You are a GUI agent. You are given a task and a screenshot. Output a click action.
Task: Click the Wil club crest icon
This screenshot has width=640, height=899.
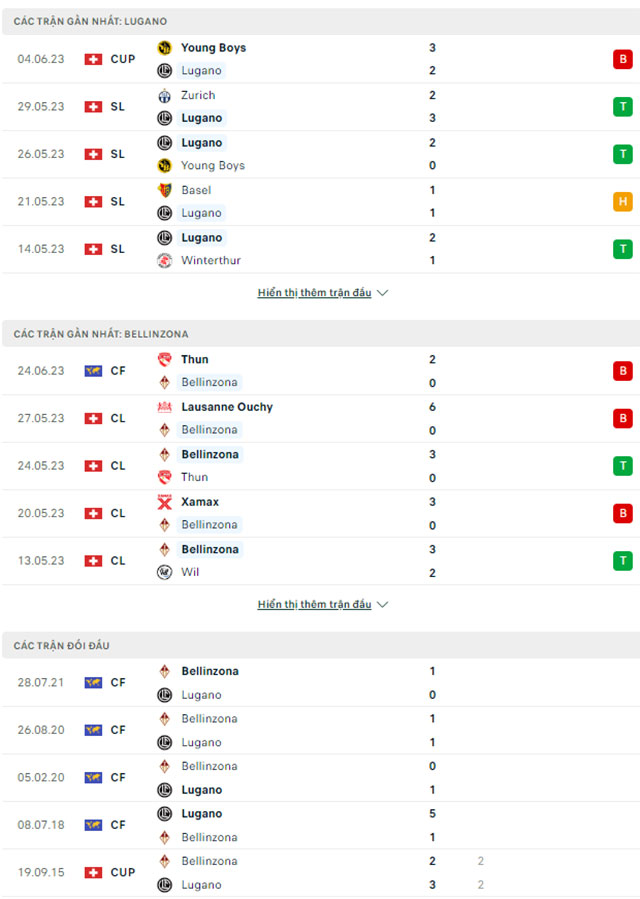[x=165, y=573]
